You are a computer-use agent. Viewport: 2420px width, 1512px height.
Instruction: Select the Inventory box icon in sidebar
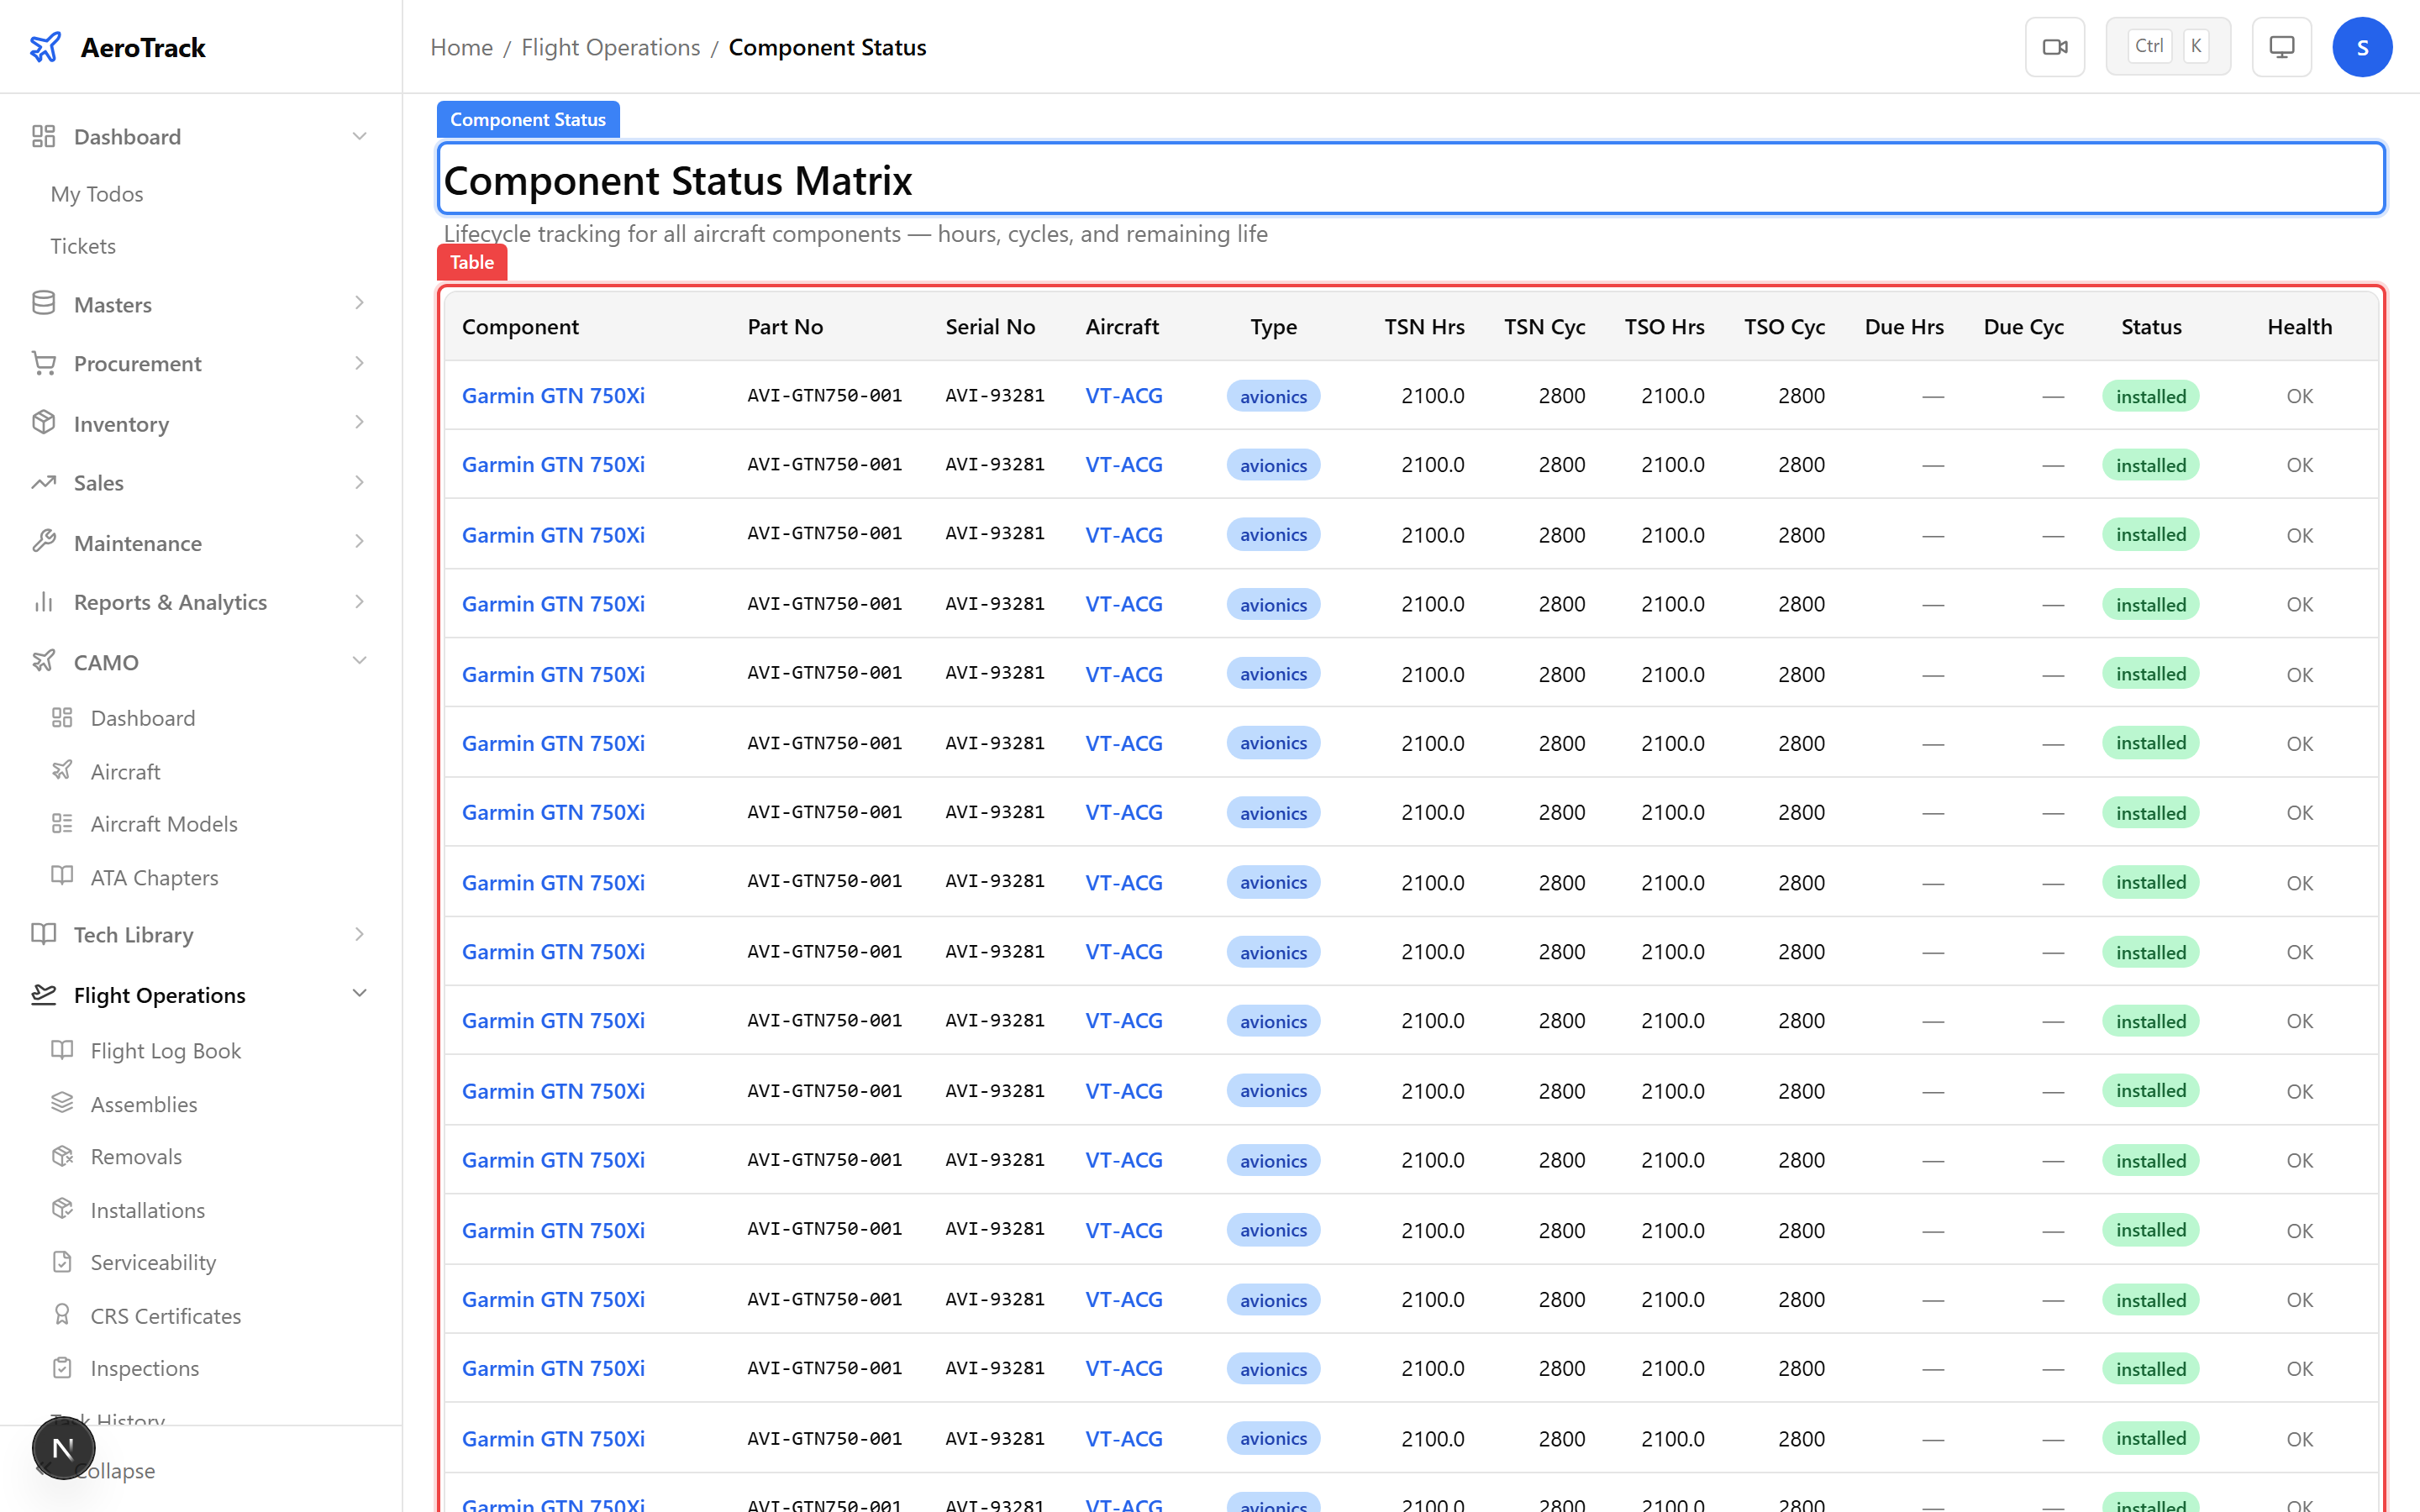click(43, 423)
